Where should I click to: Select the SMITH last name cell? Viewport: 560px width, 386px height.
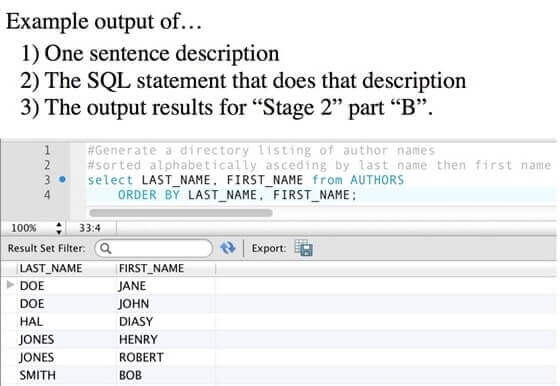[38, 375]
